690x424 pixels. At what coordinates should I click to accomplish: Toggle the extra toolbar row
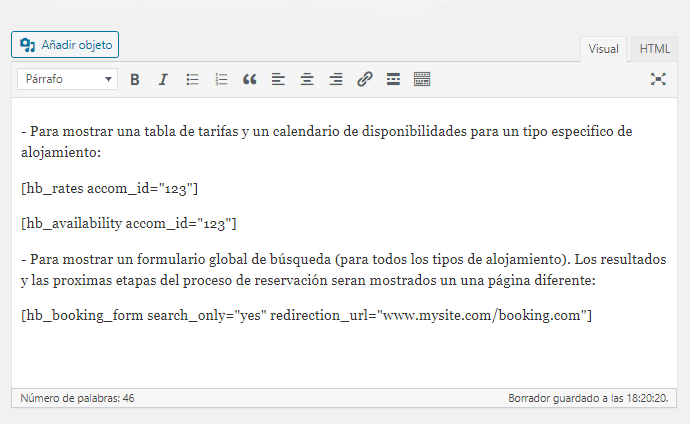point(422,79)
